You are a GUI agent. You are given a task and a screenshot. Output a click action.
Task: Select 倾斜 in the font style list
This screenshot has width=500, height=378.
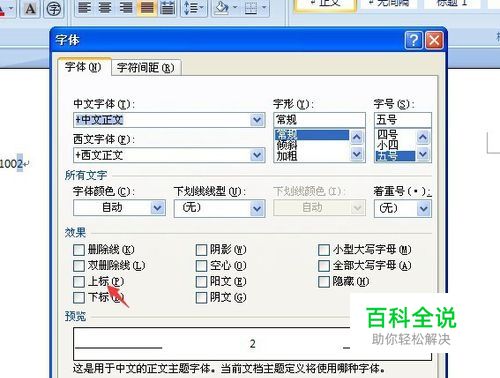[287, 145]
